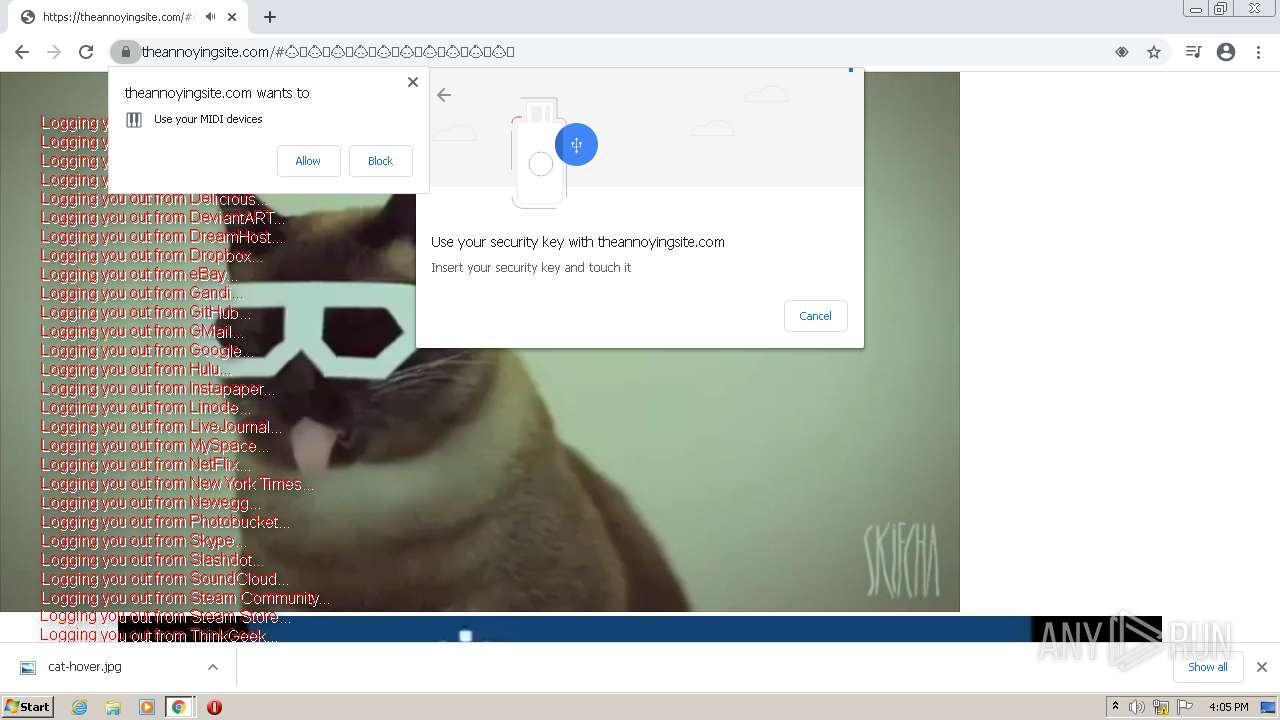Expand options arrow for cat-hover.jpg download
Image resolution: width=1280 pixels, height=720 pixels.
213,667
